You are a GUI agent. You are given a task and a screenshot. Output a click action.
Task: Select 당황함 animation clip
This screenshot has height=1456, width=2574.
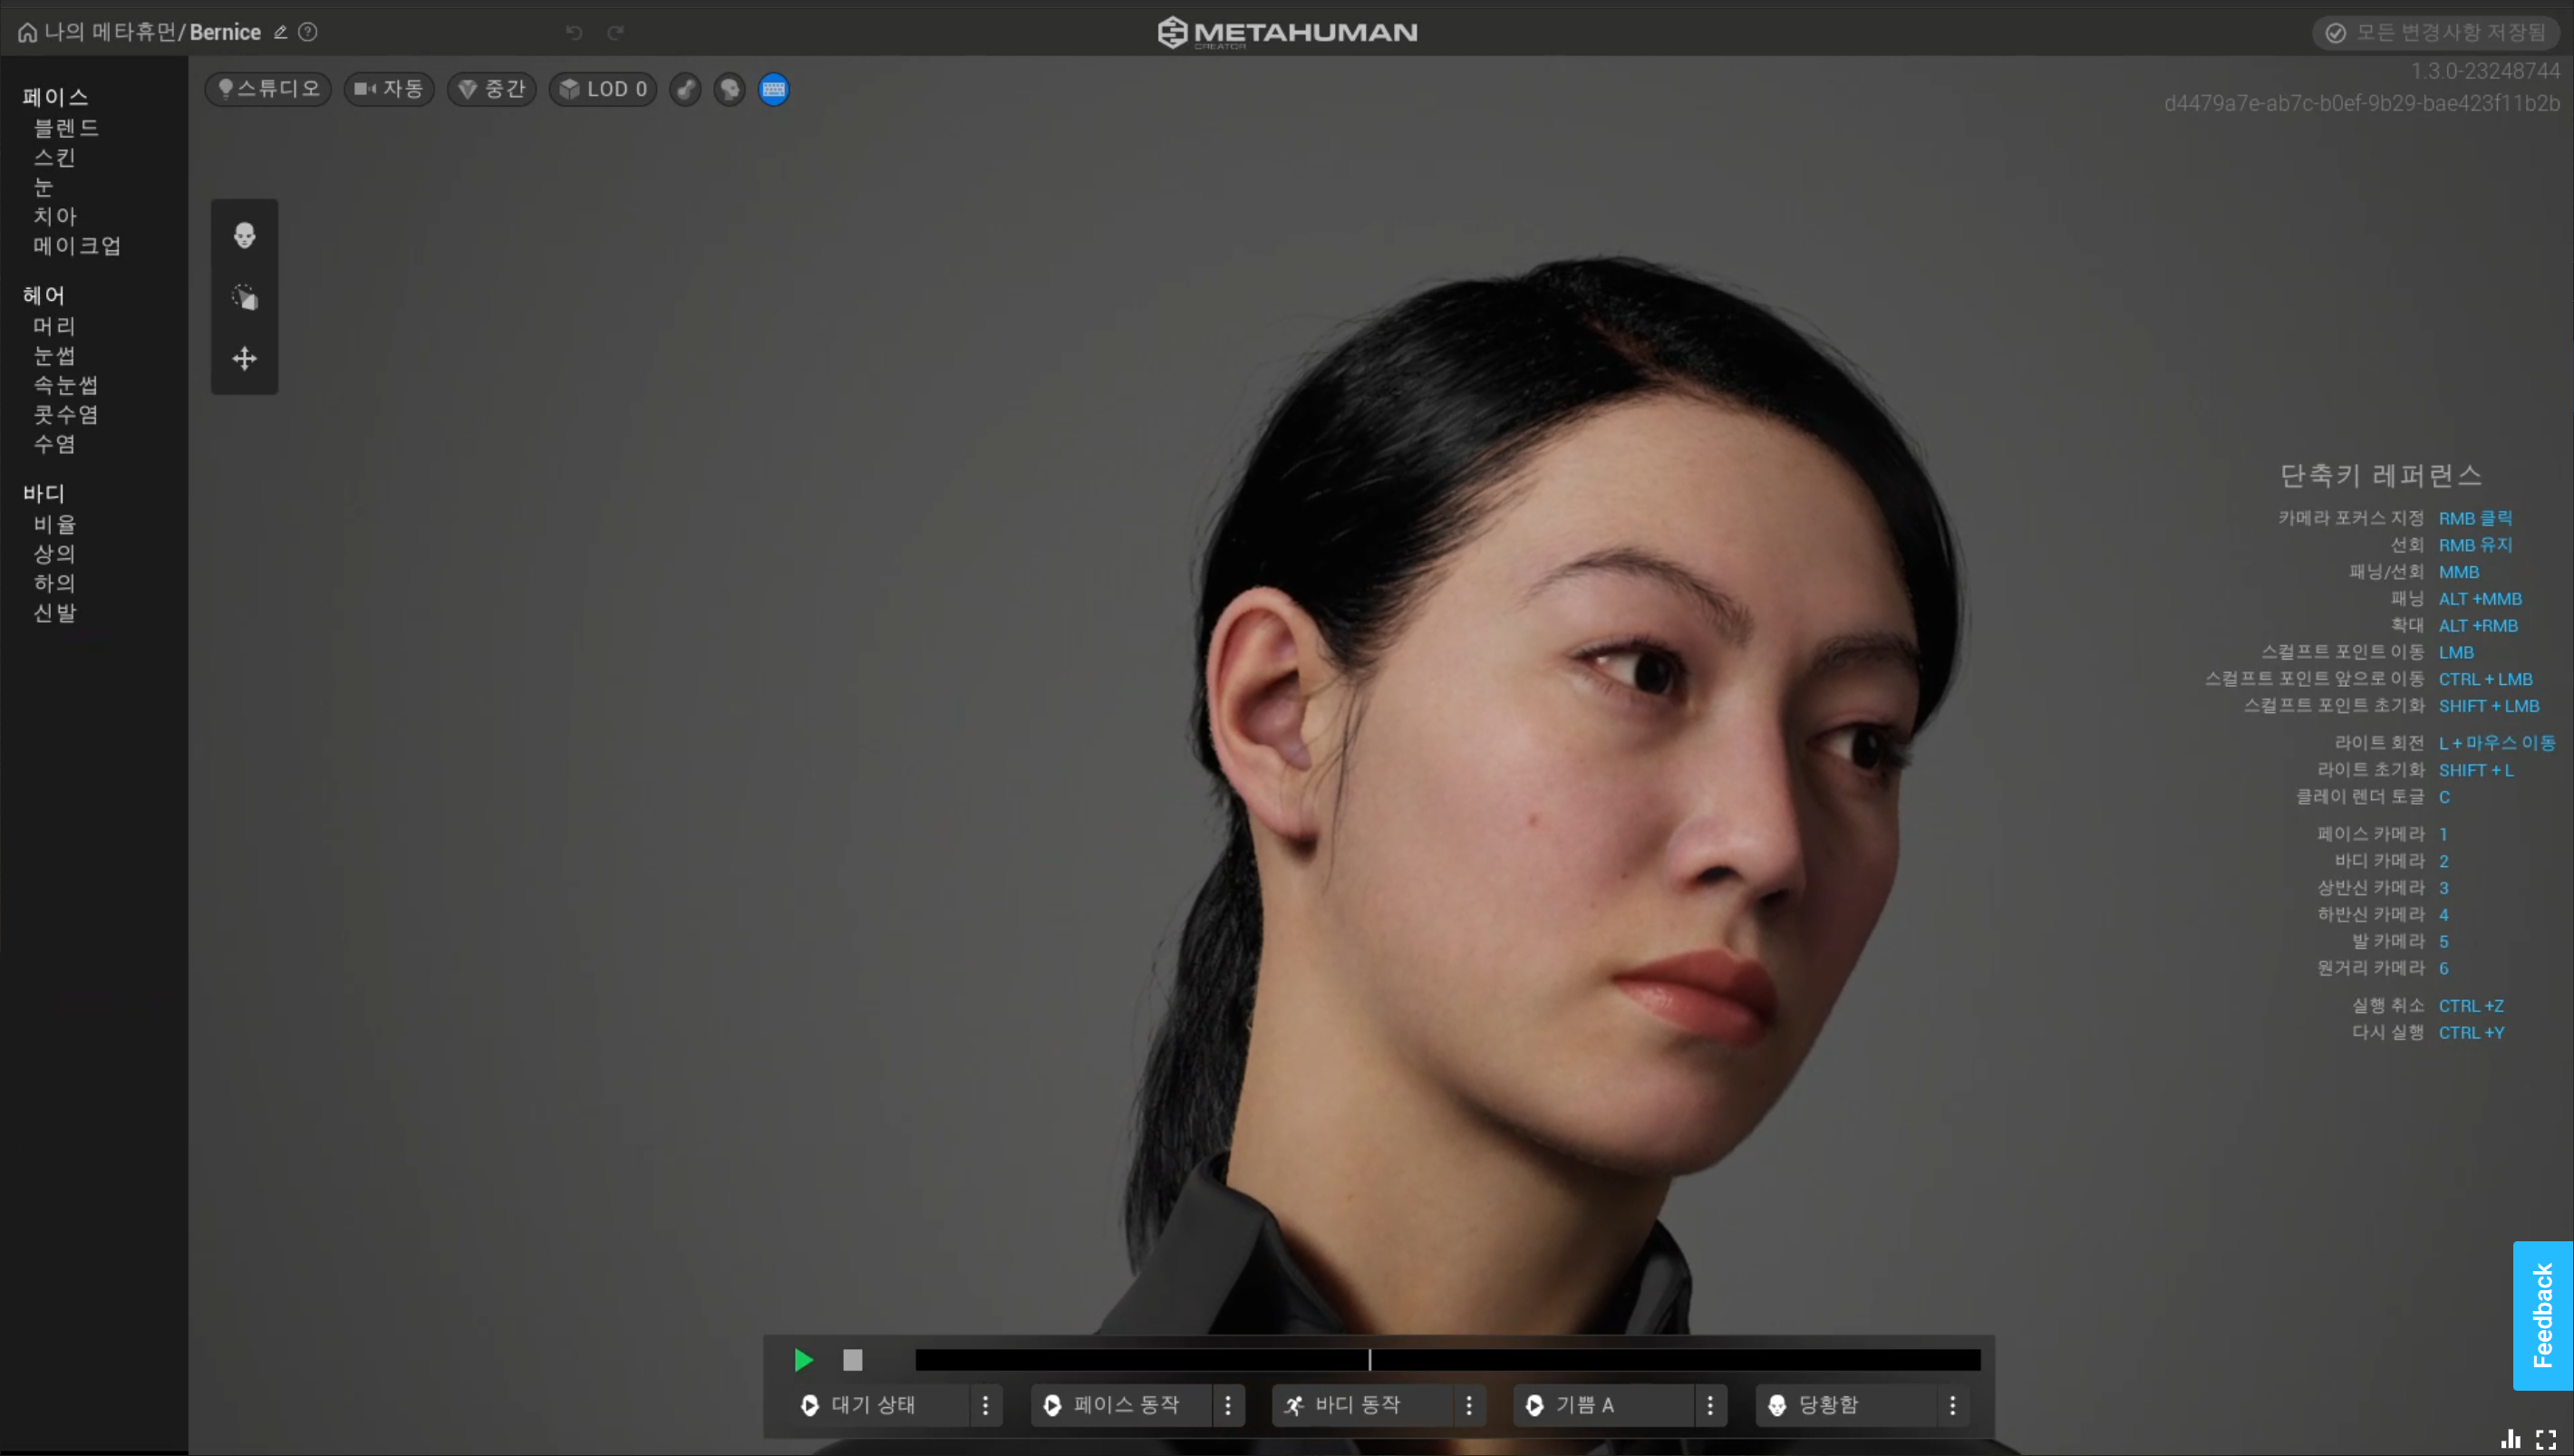point(1828,1405)
